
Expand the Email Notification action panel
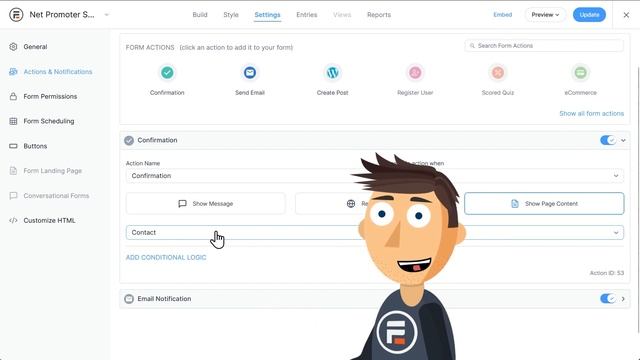(x=623, y=299)
